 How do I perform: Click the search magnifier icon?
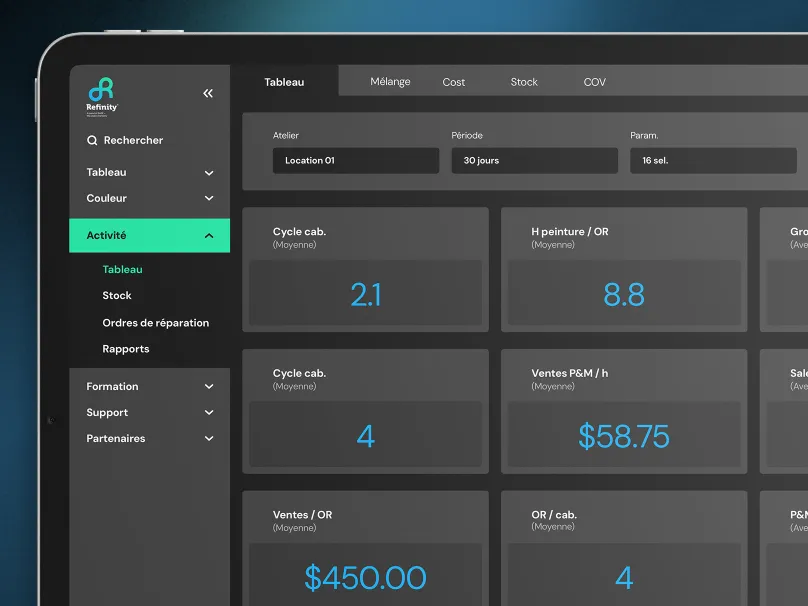[x=92, y=141]
